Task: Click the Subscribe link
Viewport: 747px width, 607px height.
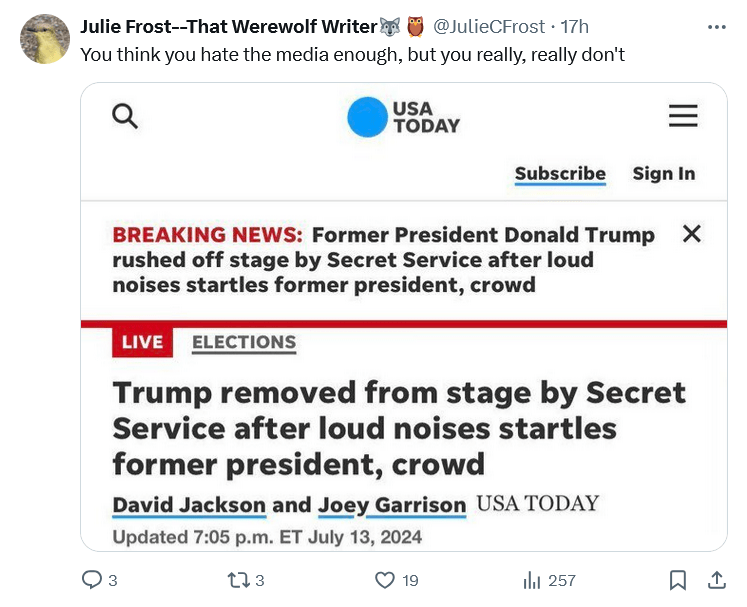Action: tap(560, 173)
